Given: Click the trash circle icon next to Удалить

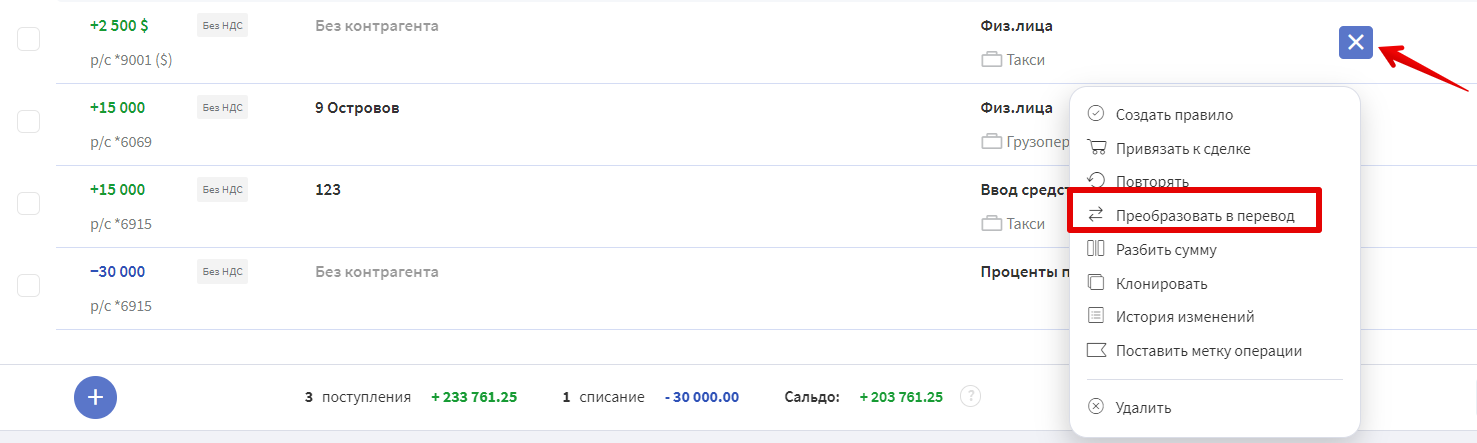Looking at the screenshot, I should 1095,407.
